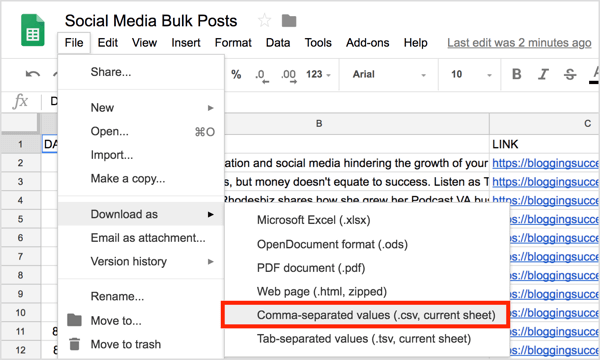The width and height of the screenshot is (600, 360).
Task: Open the File menu
Action: point(74,42)
